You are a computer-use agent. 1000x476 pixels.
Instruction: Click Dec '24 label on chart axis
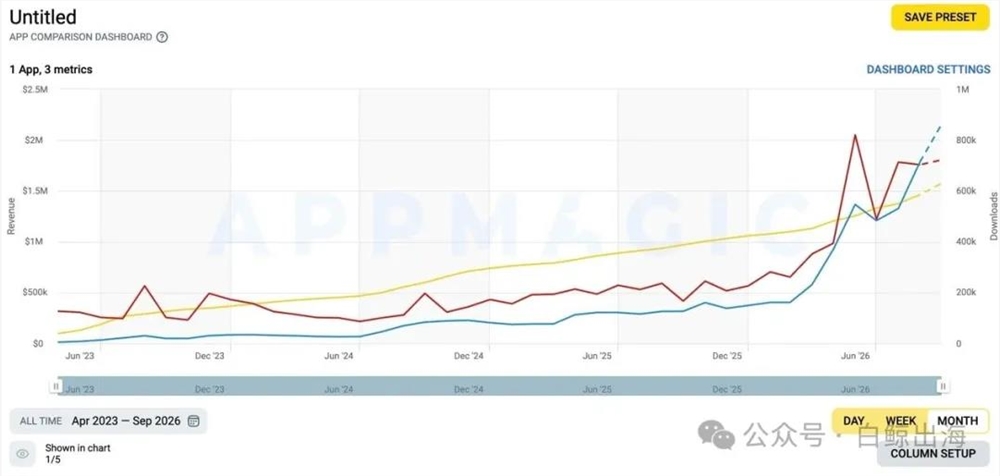point(469,356)
